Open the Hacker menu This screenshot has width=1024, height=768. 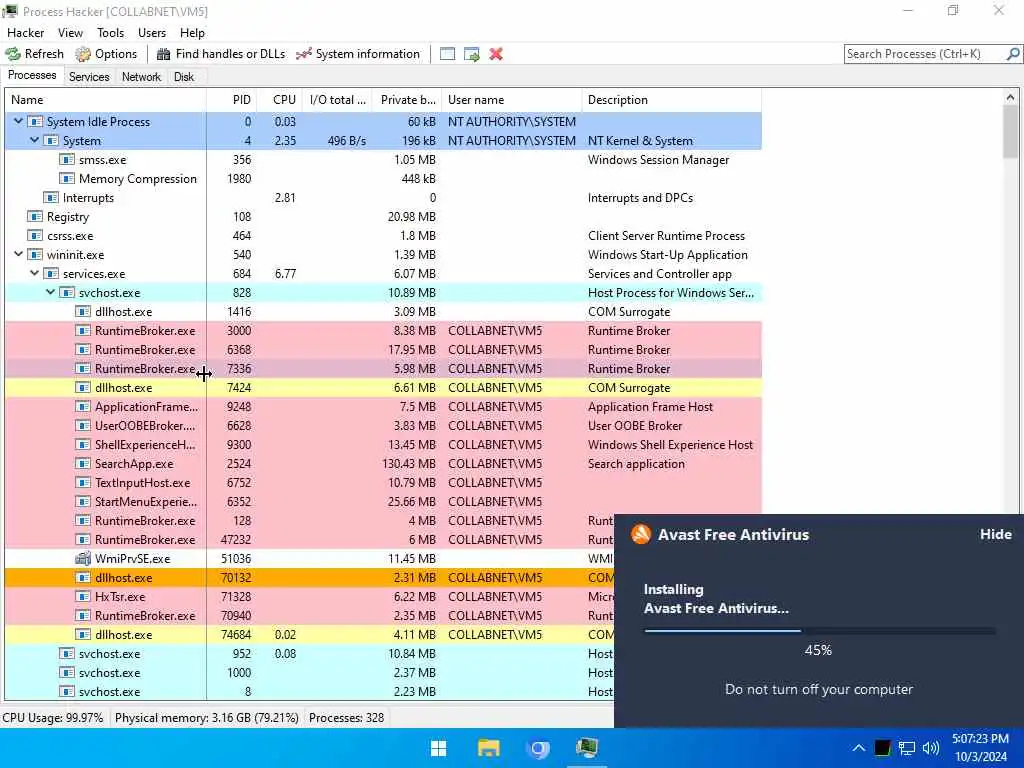click(25, 33)
